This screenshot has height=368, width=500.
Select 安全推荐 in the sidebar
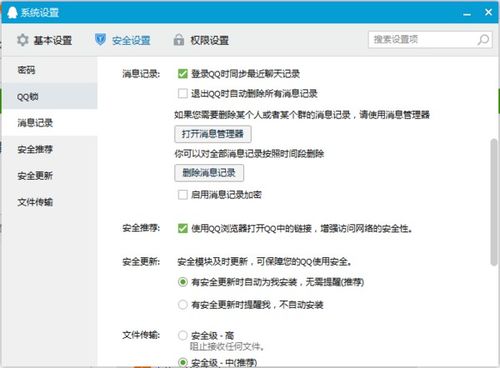[50, 149]
